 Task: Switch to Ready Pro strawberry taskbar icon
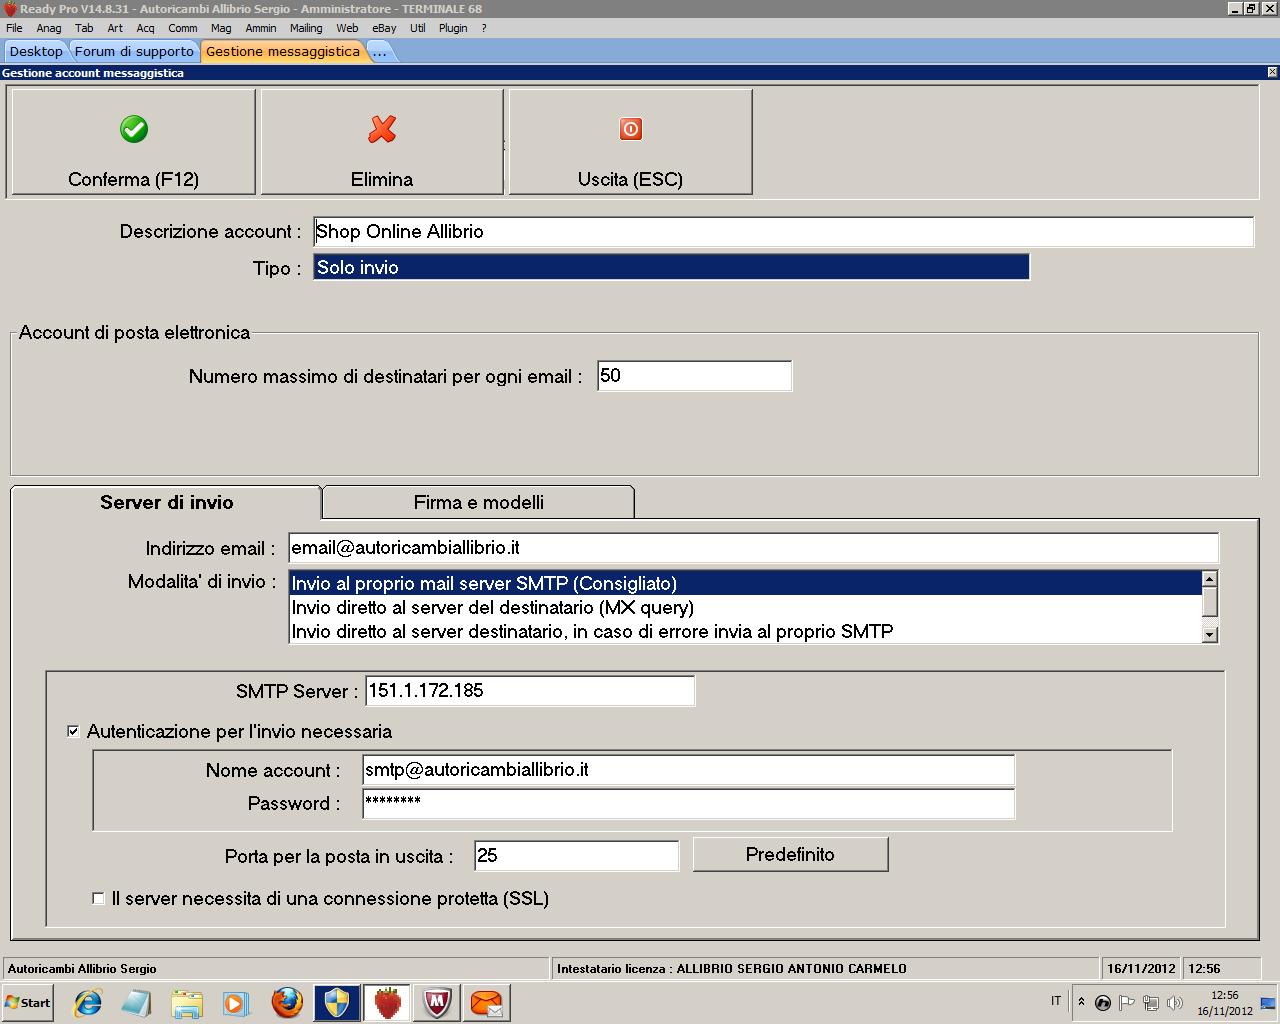tap(387, 1002)
